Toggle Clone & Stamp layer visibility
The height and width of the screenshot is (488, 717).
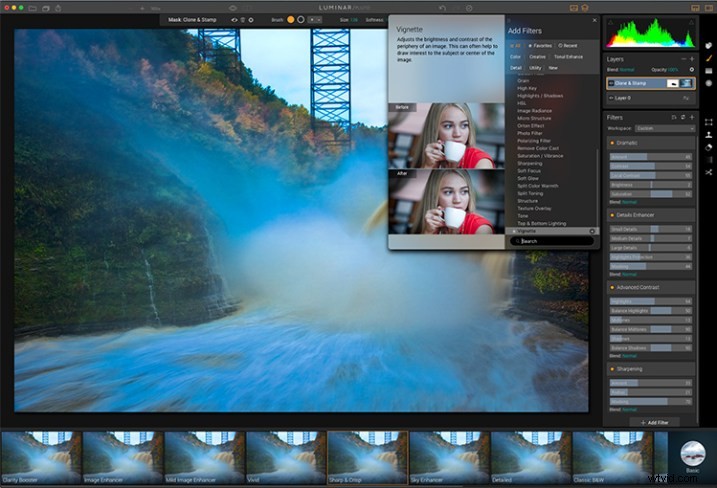coord(611,83)
